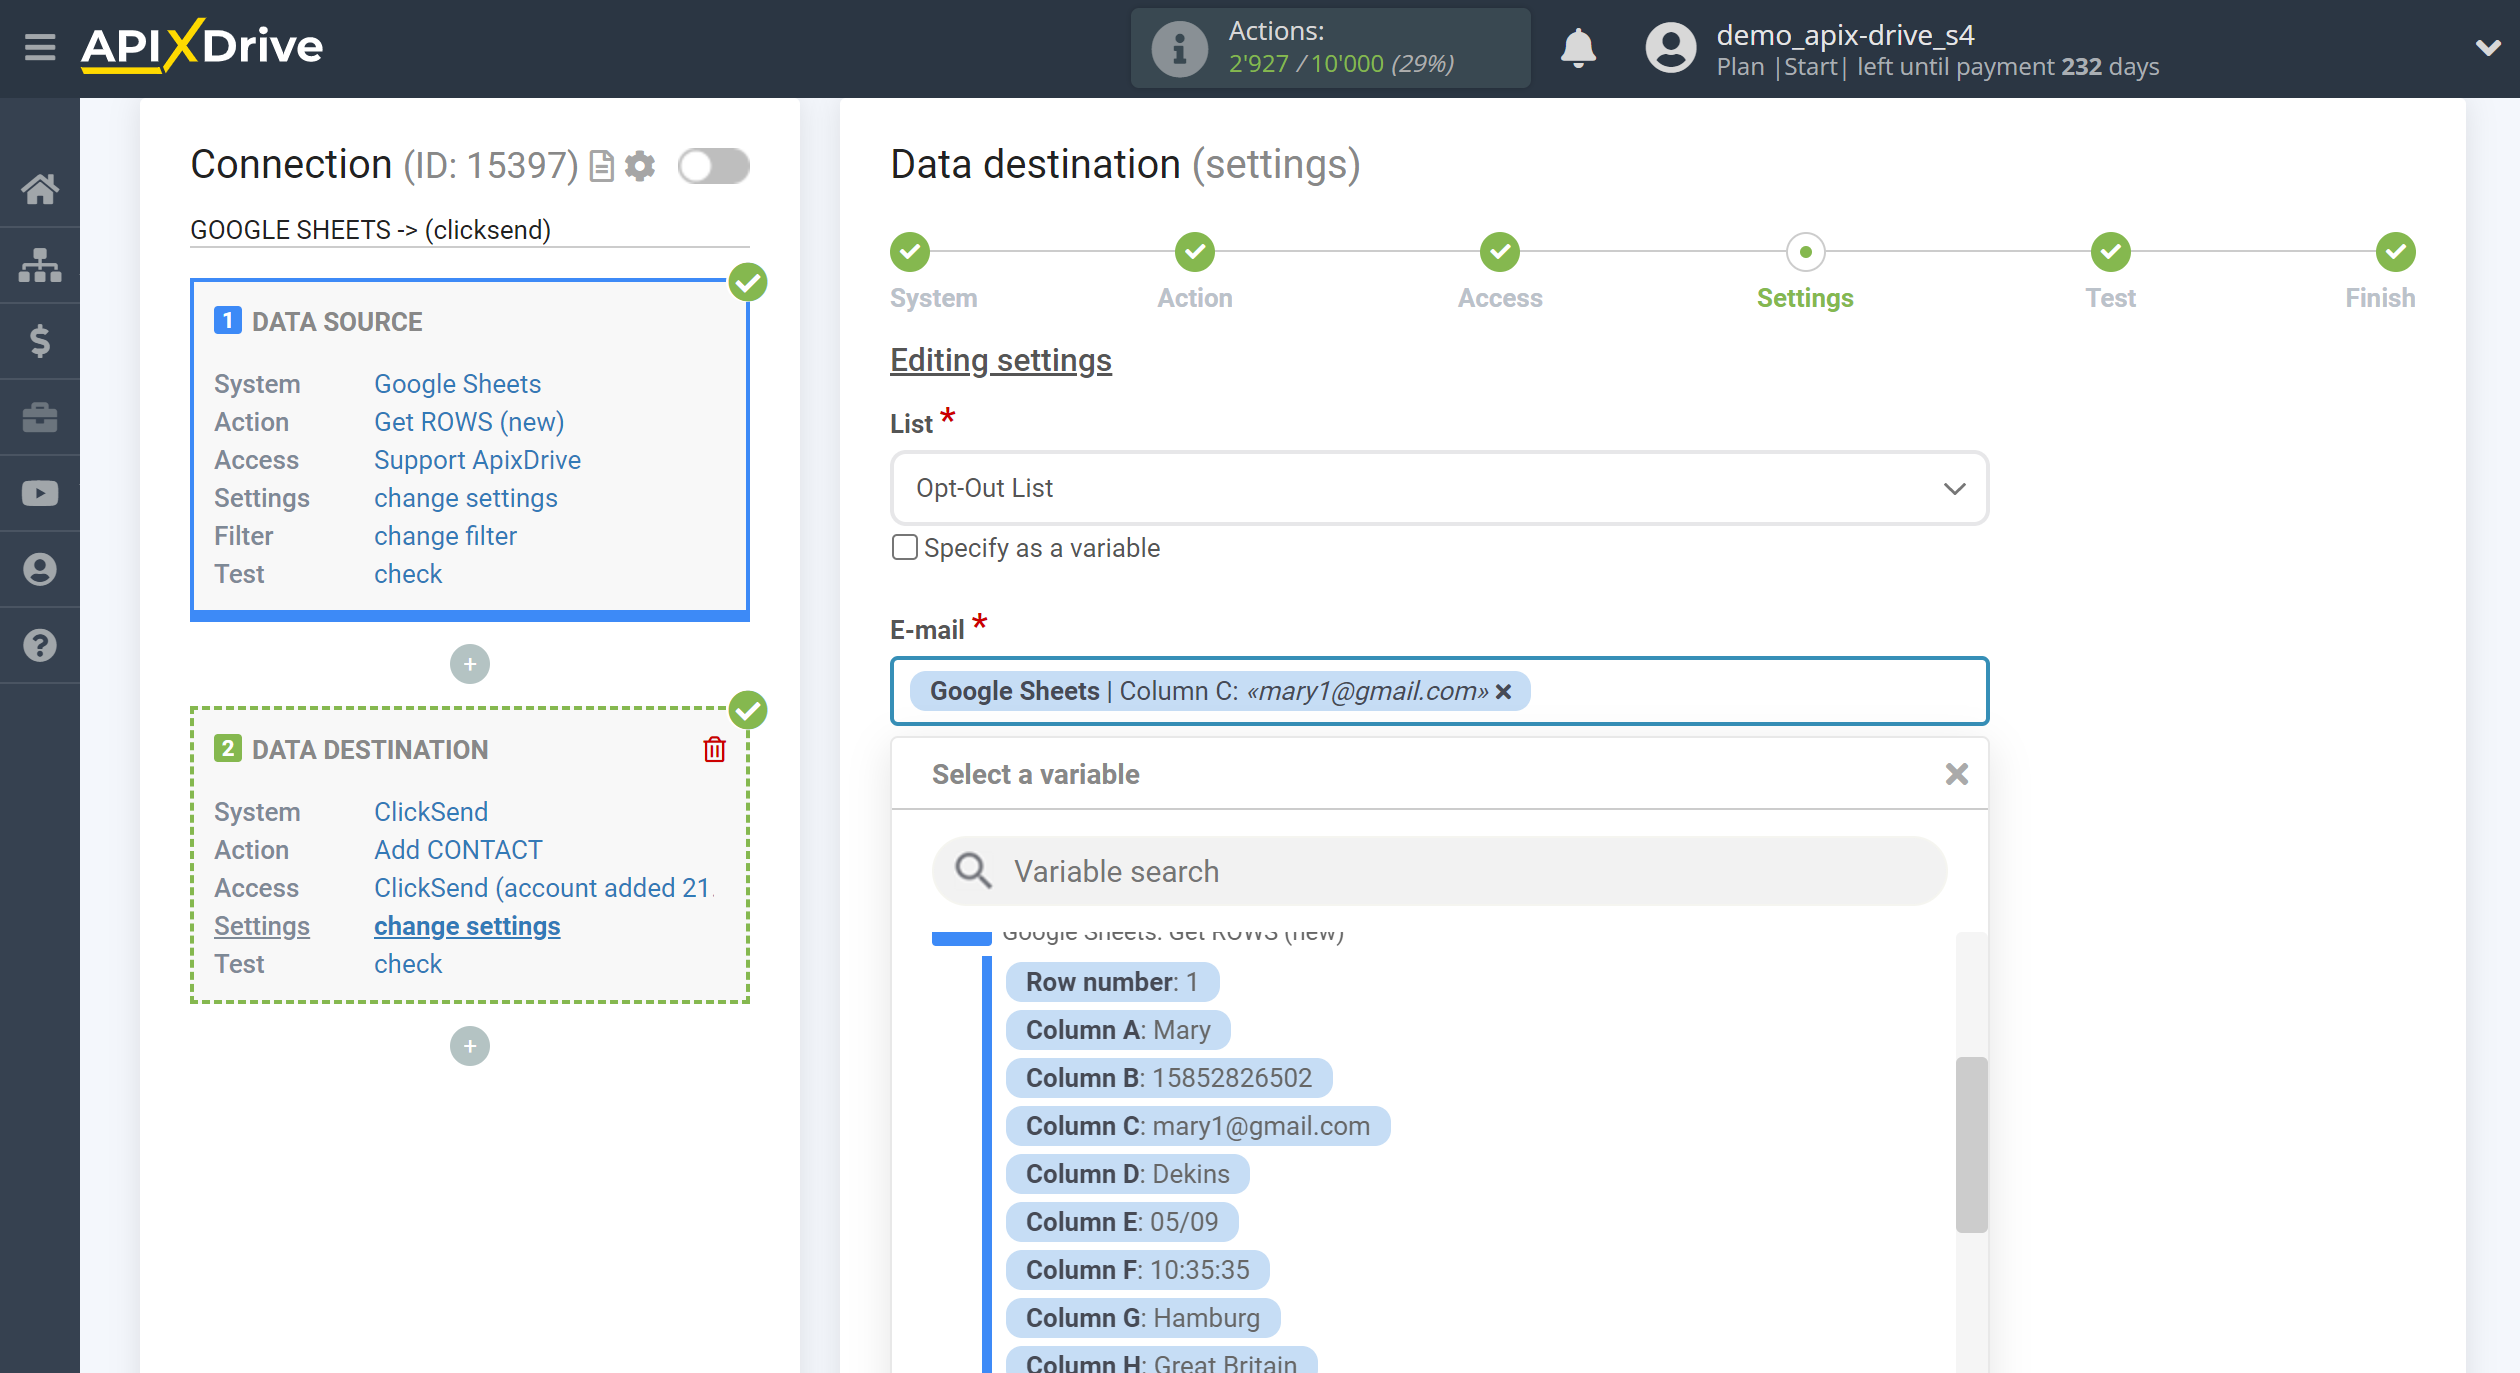The image size is (2520, 1373).
Task: Expand the account dropdown arrow
Action: 2488,47
